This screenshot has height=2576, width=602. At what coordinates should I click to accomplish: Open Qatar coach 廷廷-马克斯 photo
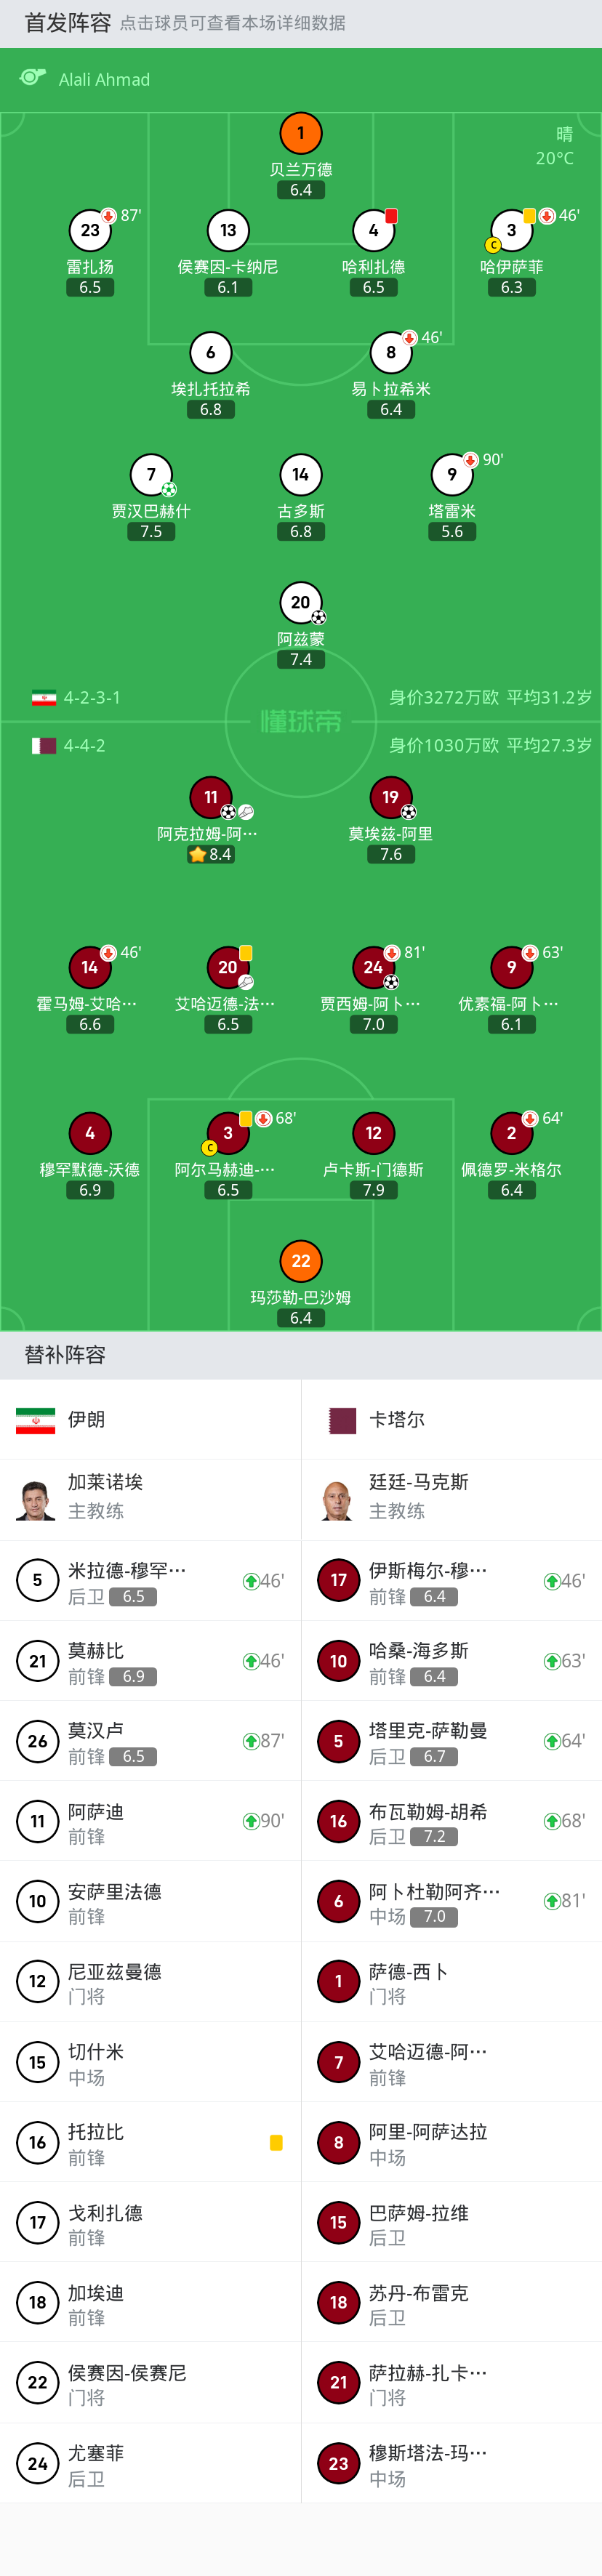(337, 1499)
